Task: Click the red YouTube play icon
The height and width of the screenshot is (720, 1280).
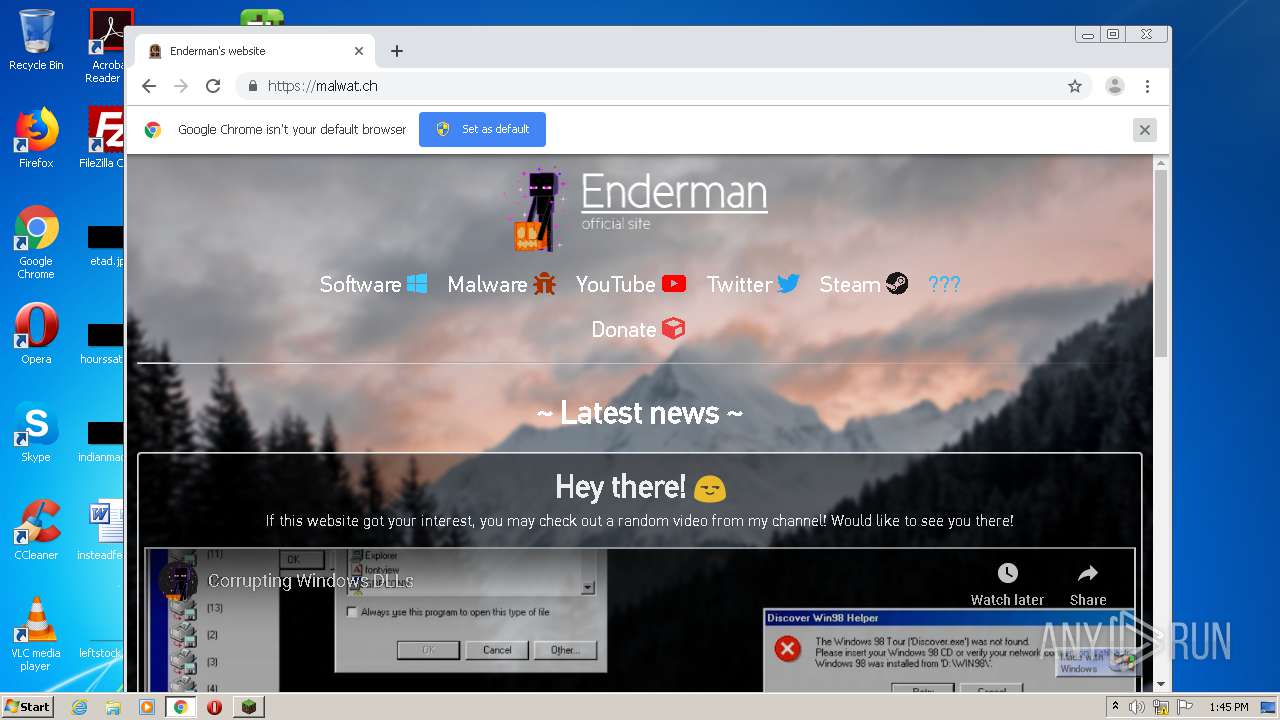Action: 674,284
